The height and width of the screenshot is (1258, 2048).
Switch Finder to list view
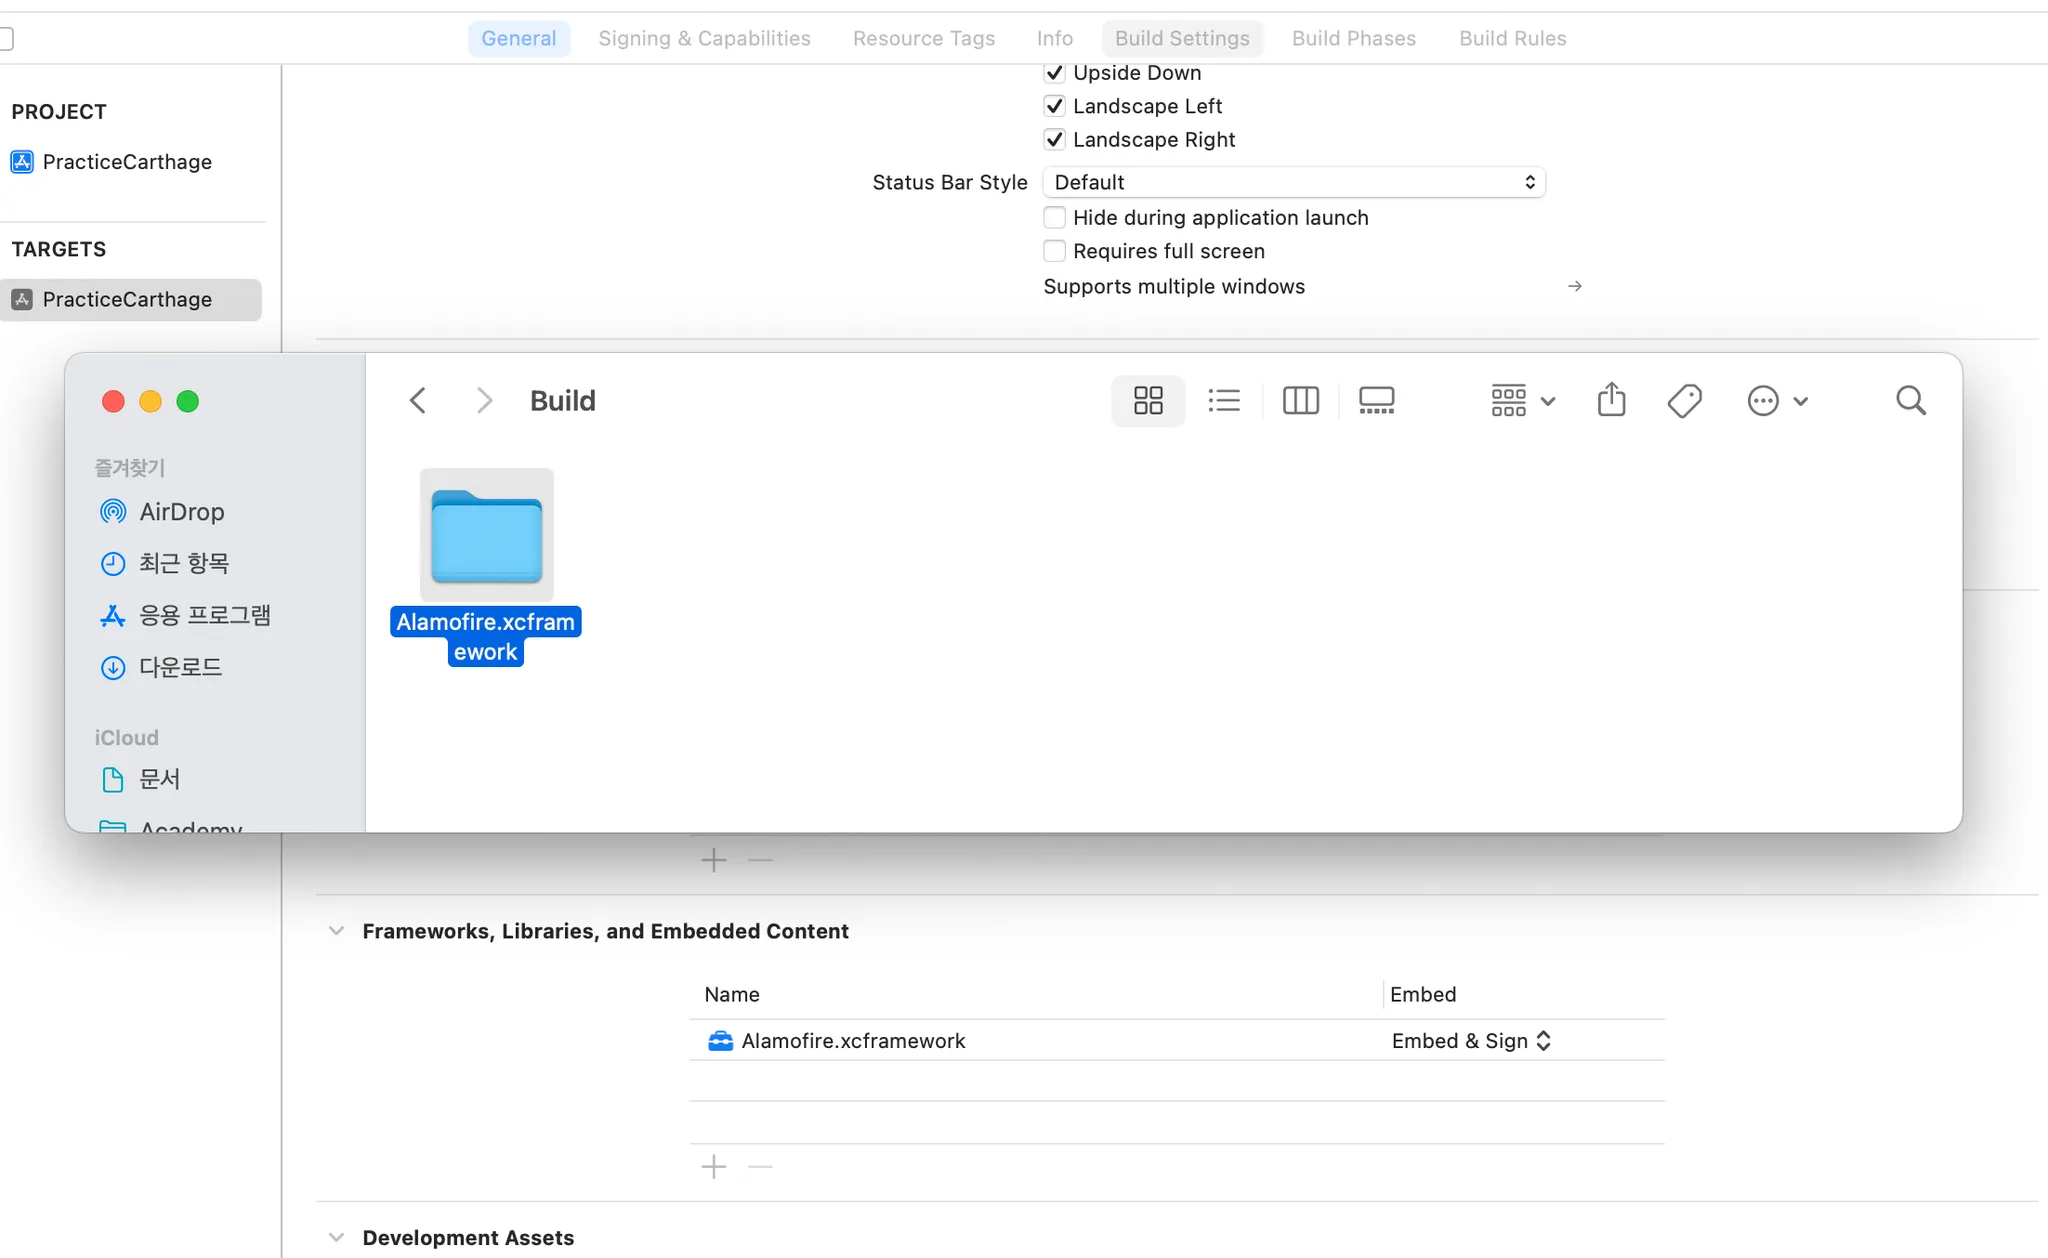pyautogui.click(x=1224, y=401)
